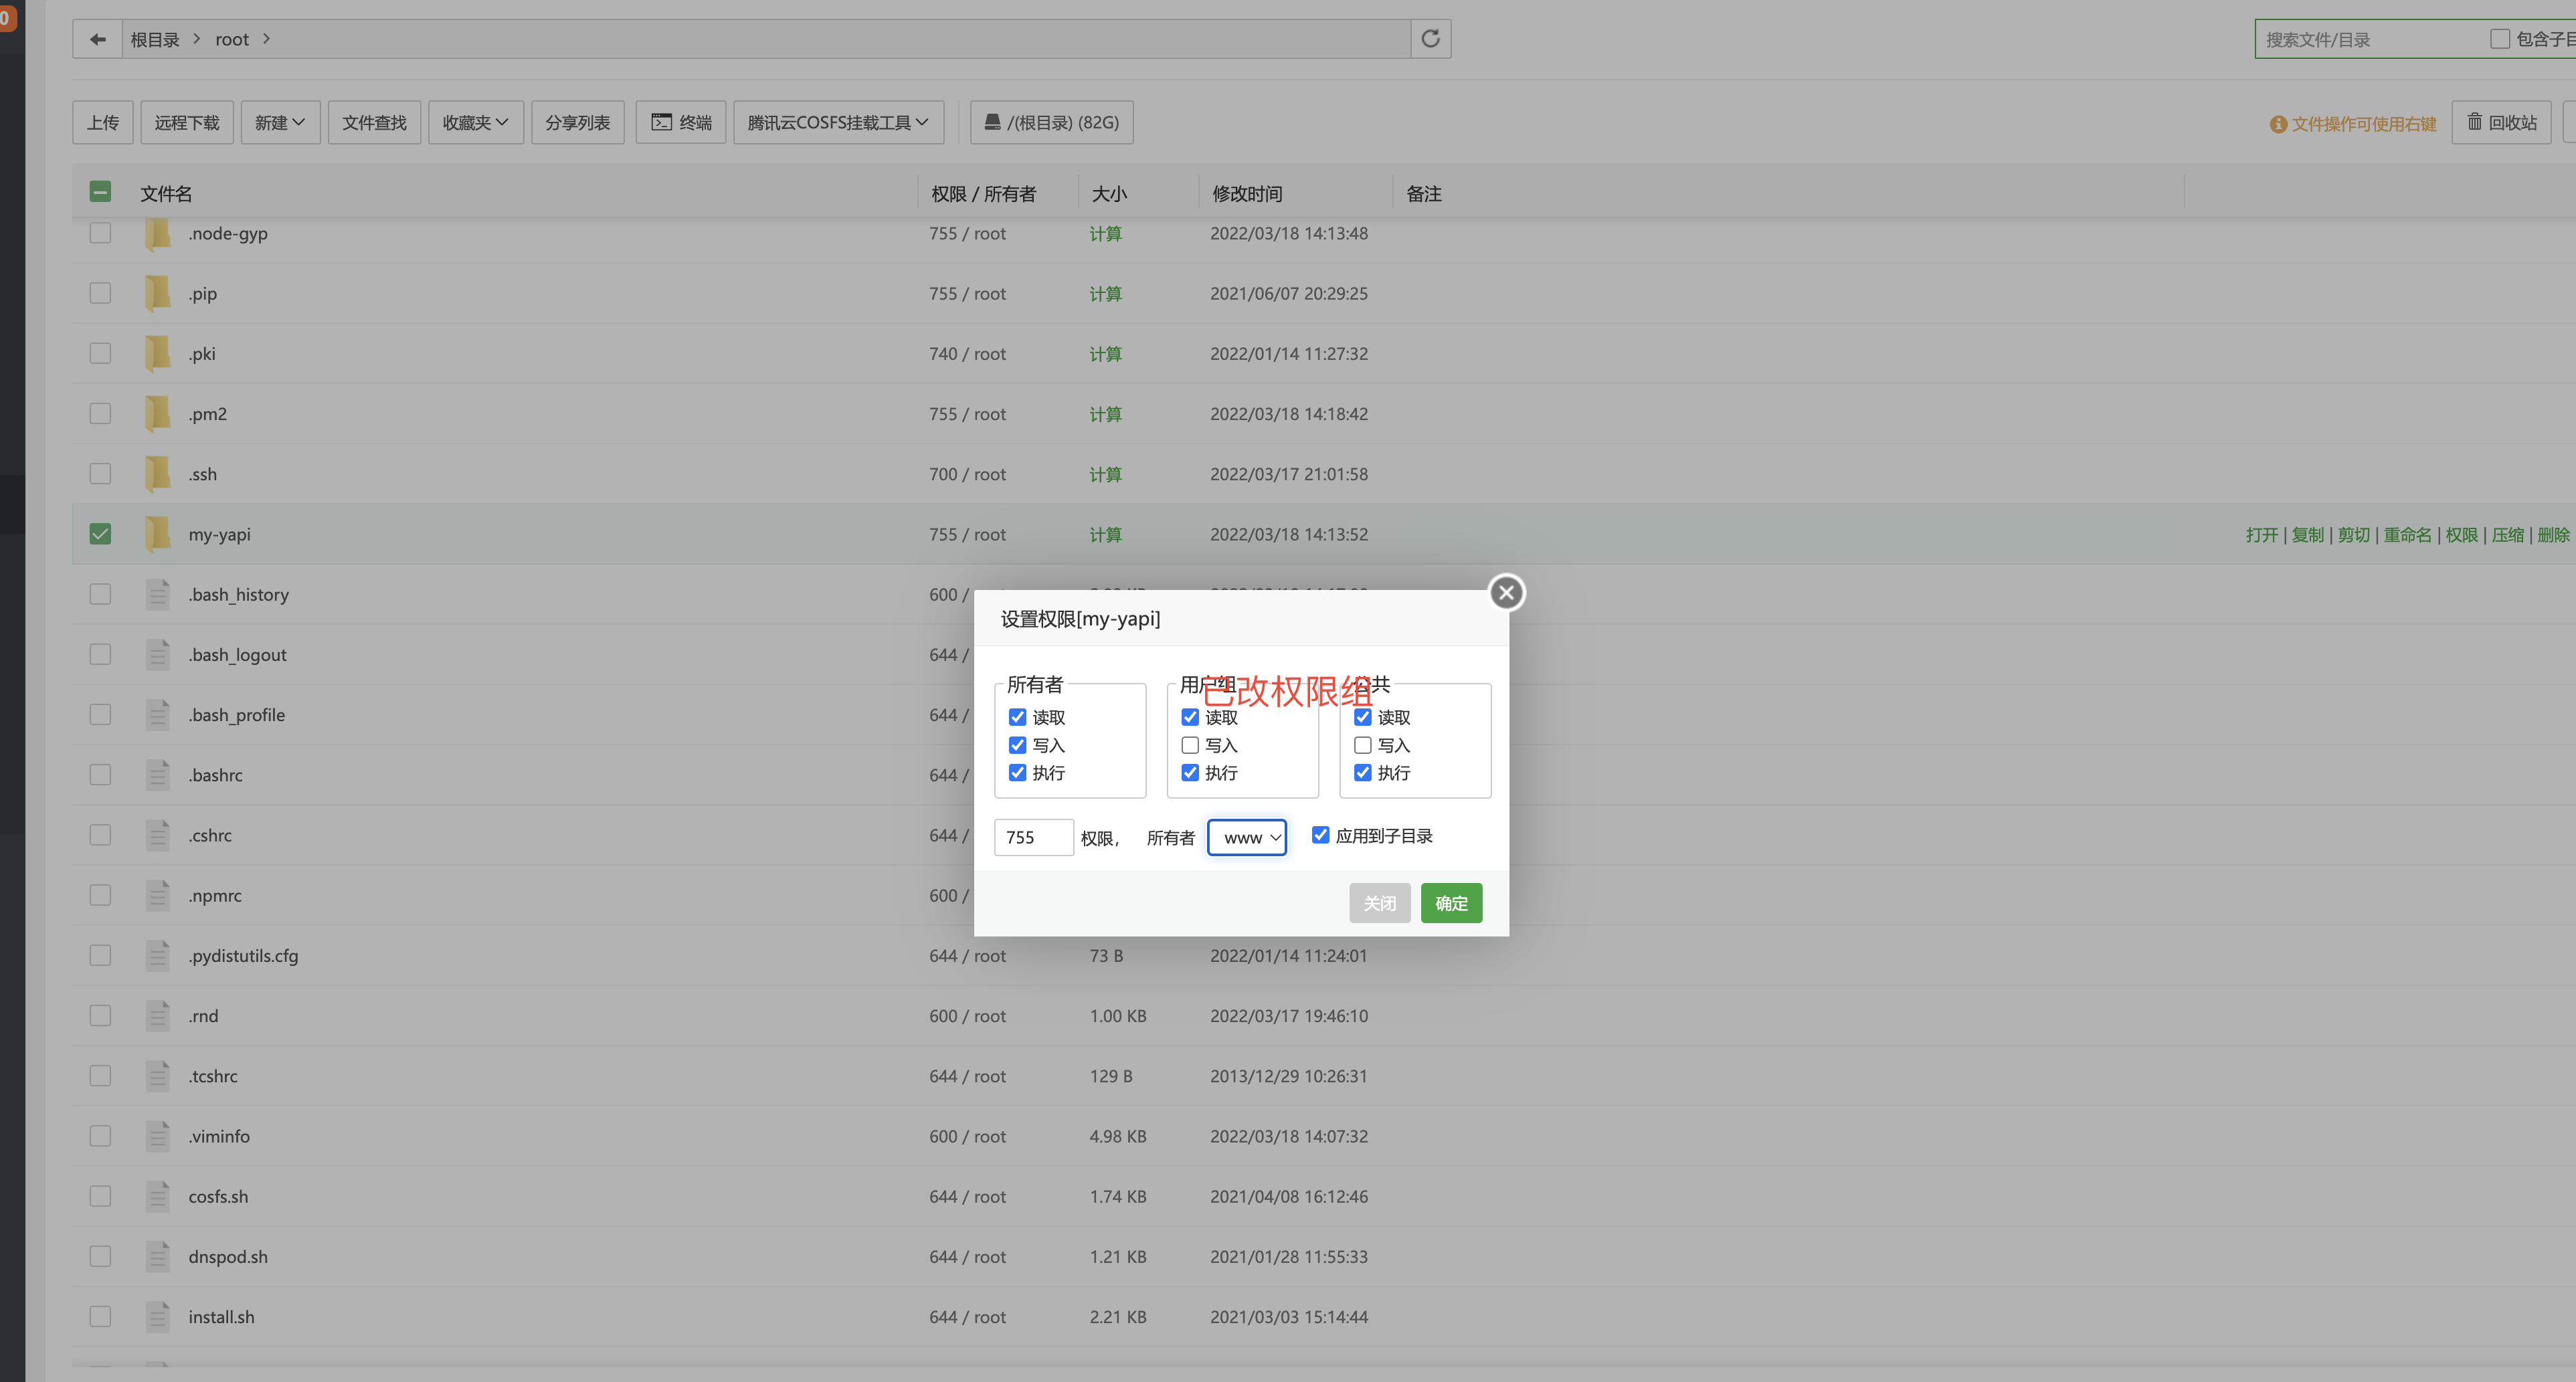This screenshot has width=2576, height=1382.
Task: Calculate size via 计算 for .ssh
Action: point(1105,474)
